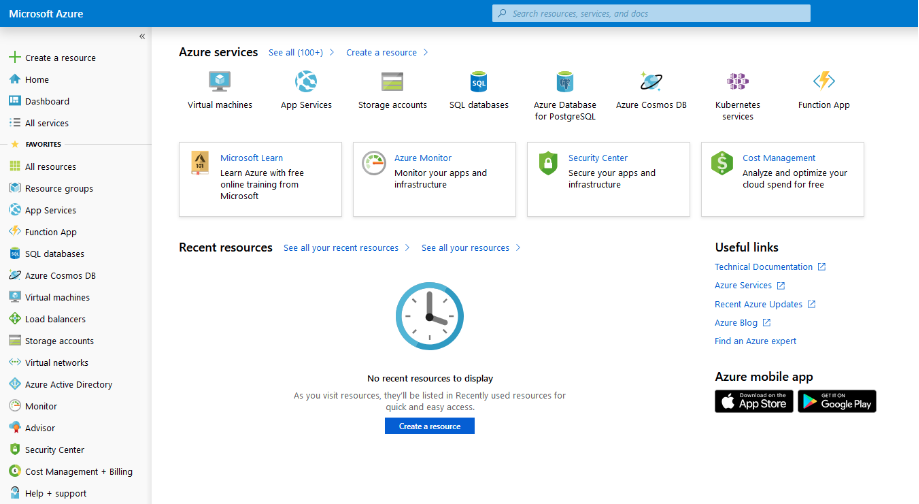Viewport: 919px width, 504px height.
Task: Click the All resources grid icon
Action: [x=15, y=166]
